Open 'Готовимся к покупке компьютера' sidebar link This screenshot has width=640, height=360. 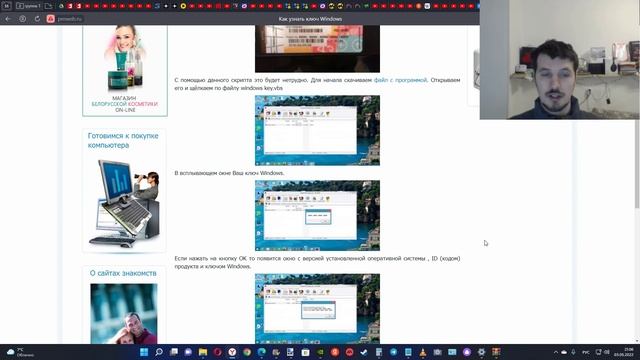click(123, 140)
